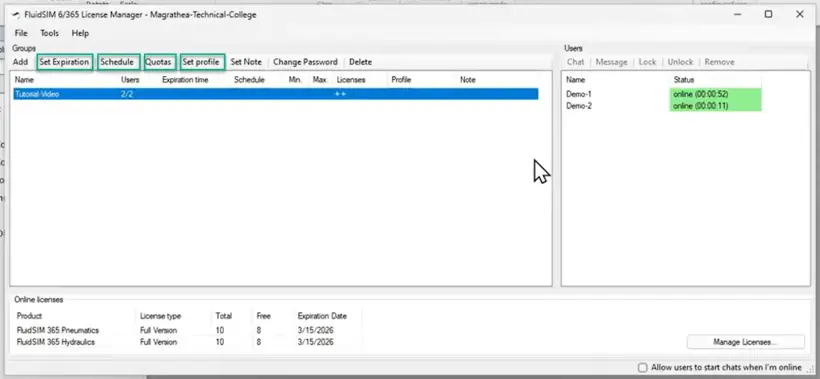The height and width of the screenshot is (379, 820).
Task: Click the Min. column header
Action: point(295,80)
